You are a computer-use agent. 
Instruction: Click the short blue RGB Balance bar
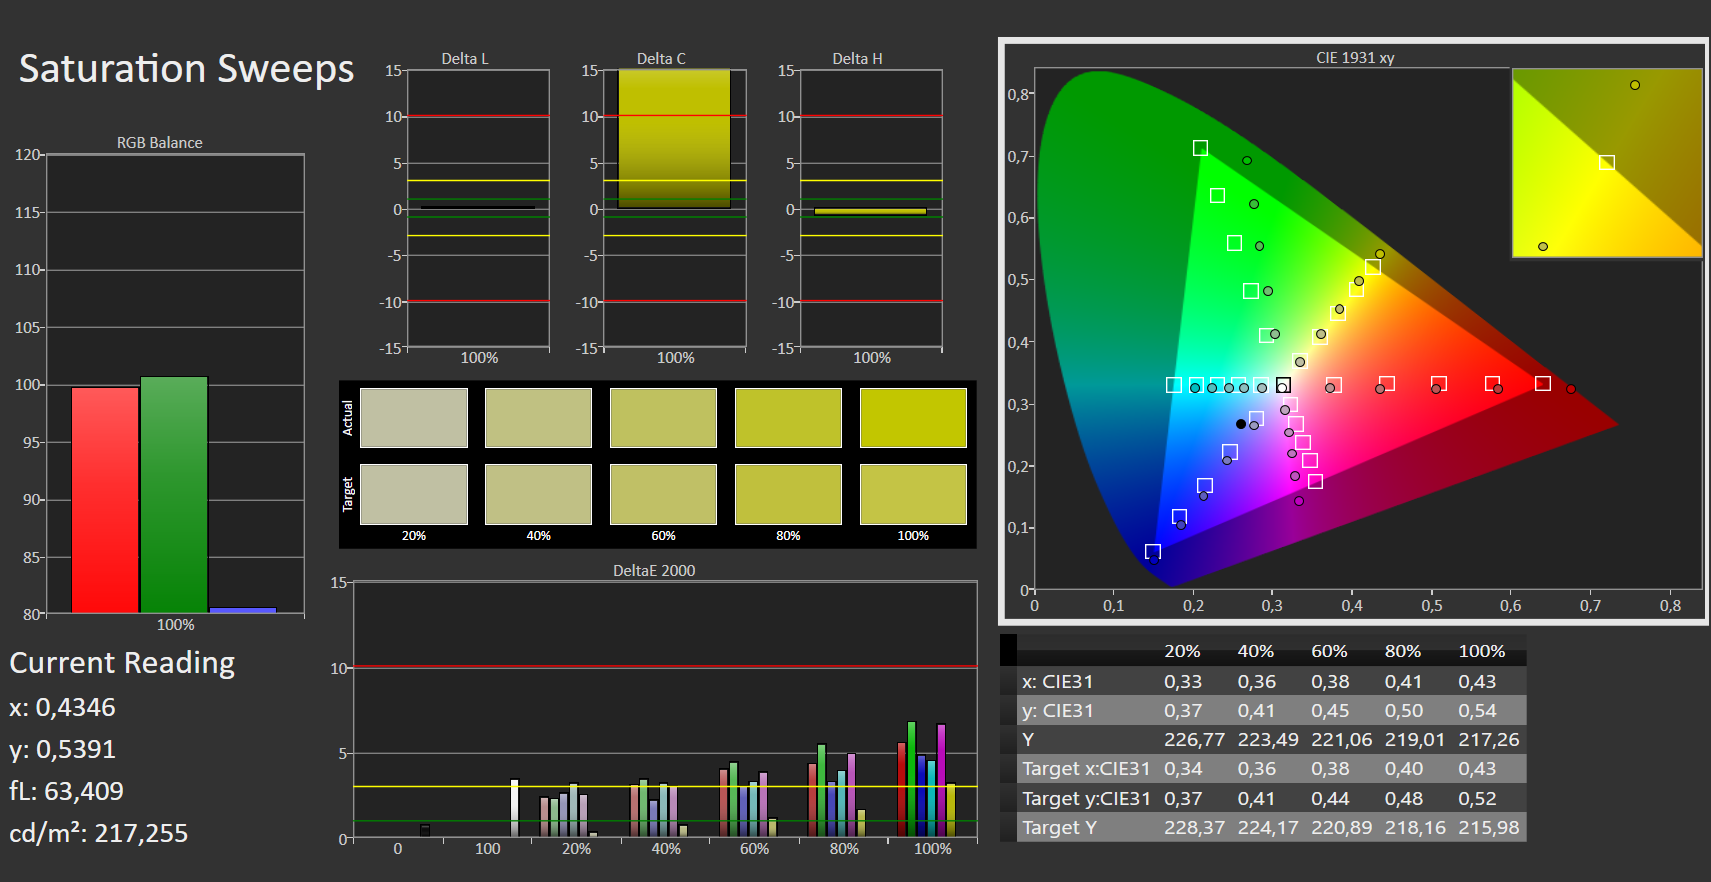[243, 609]
